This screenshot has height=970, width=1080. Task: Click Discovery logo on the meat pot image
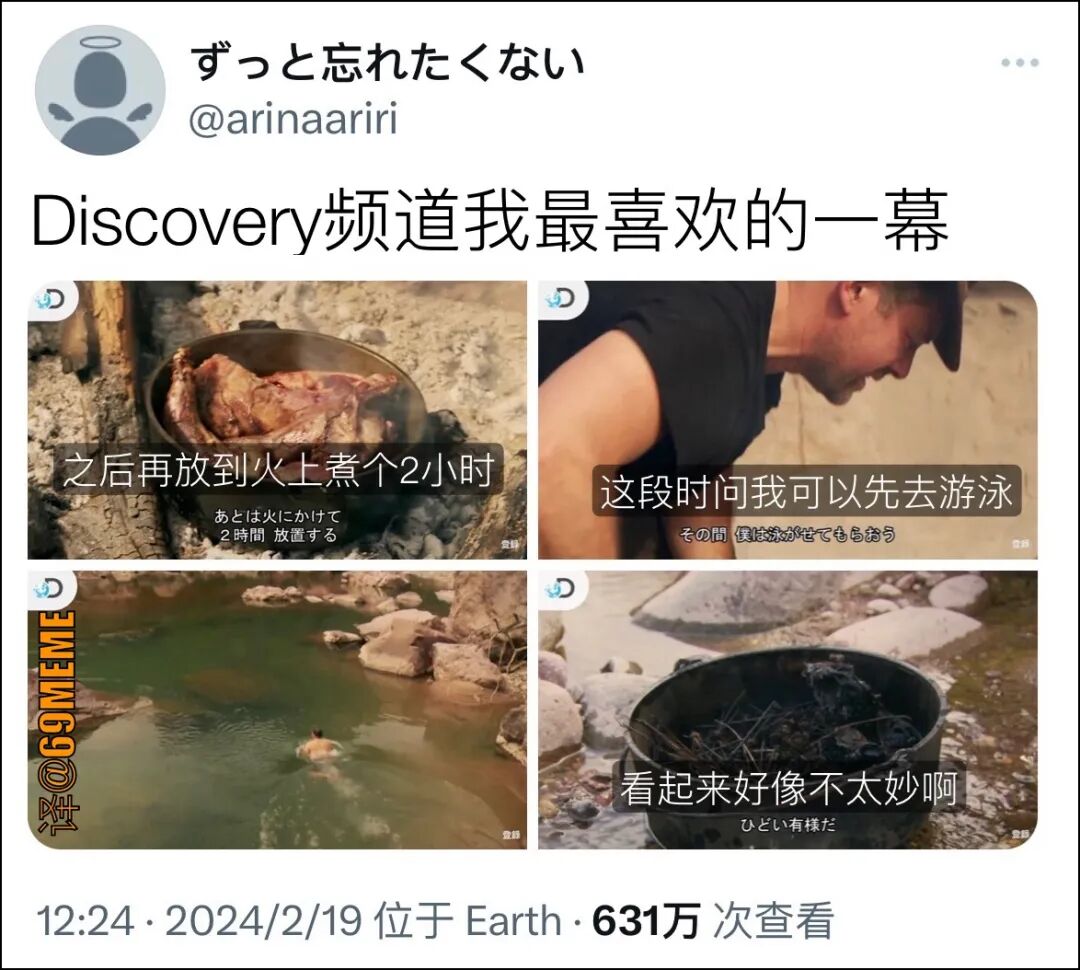click(x=51, y=300)
